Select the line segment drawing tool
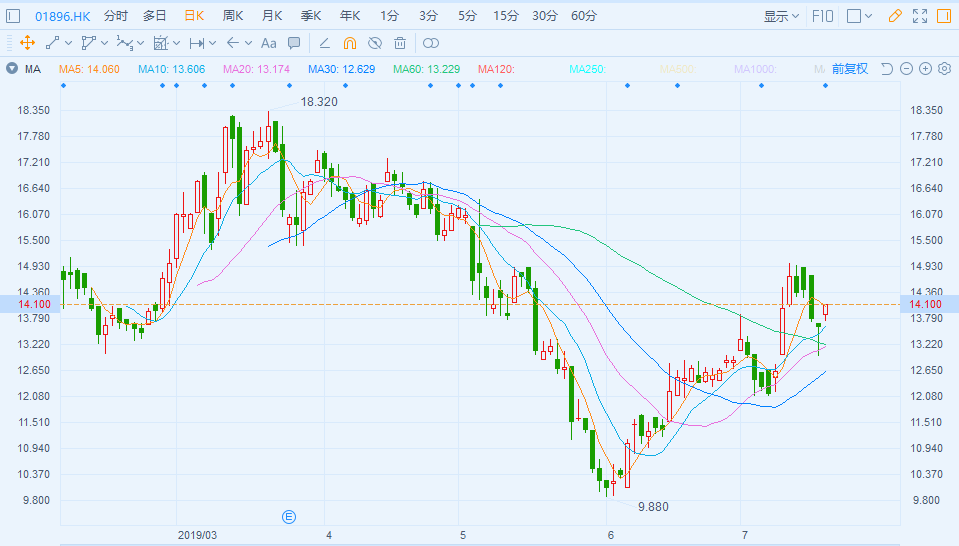This screenshot has height=546, width=959. click(x=53, y=43)
